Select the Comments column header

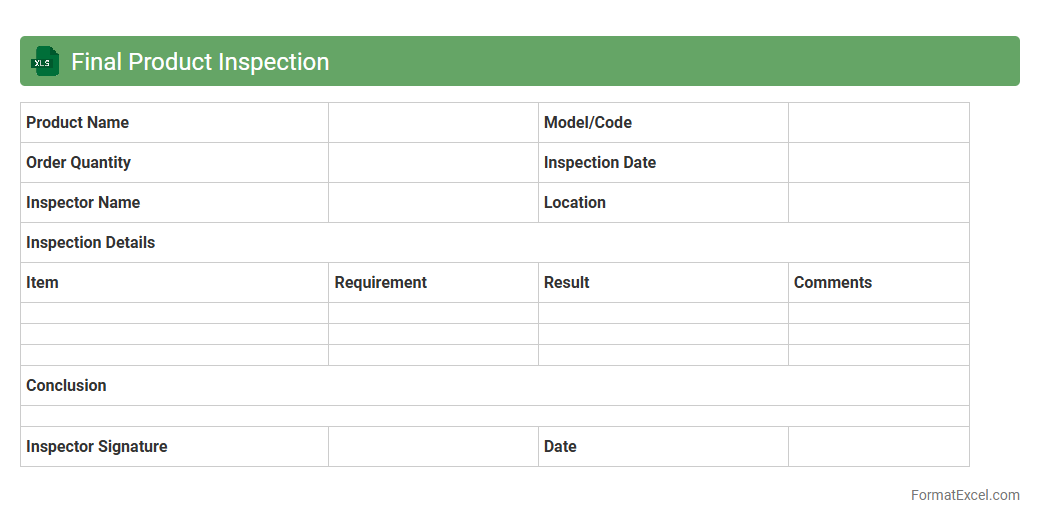[833, 283]
